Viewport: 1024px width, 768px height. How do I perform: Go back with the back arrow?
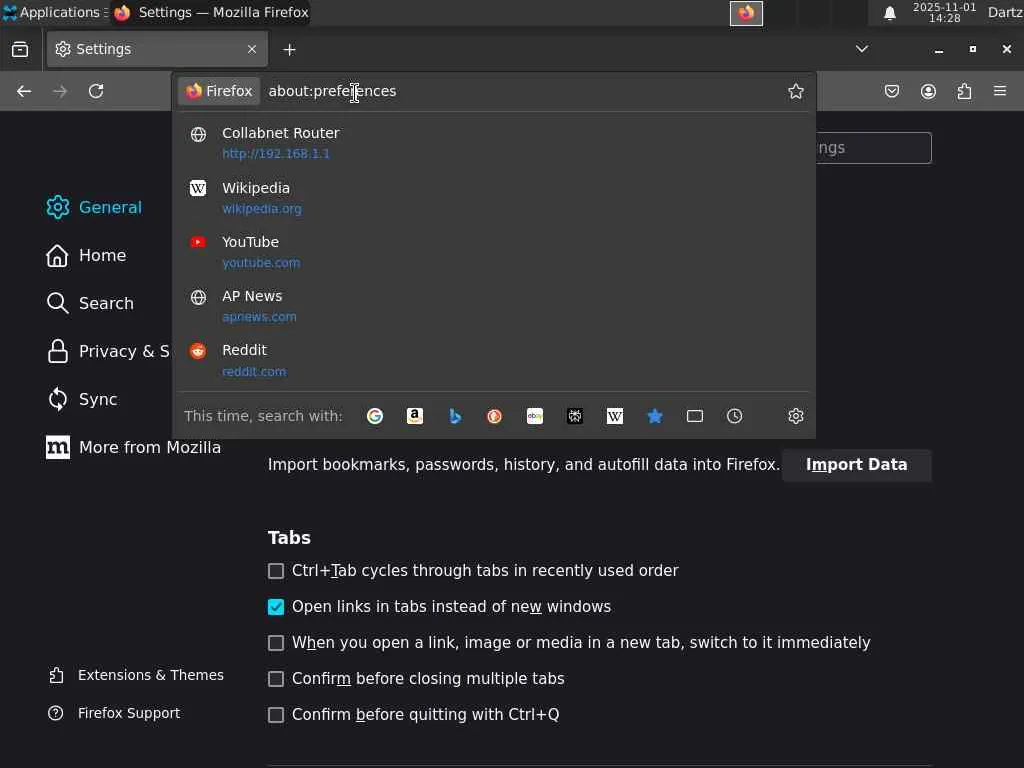click(24, 91)
